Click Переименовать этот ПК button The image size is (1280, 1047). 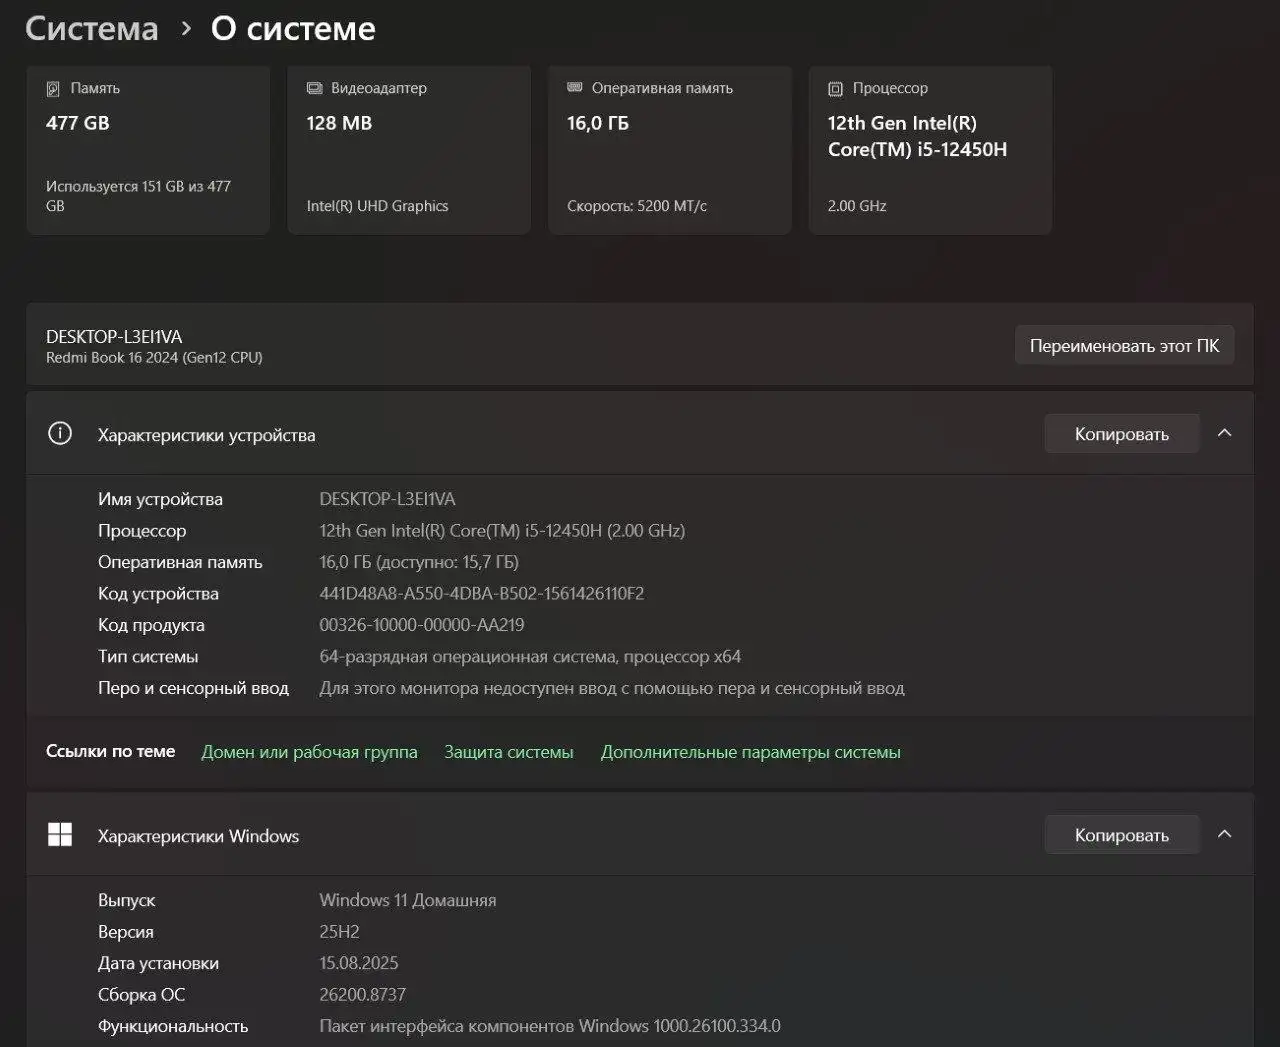point(1124,345)
